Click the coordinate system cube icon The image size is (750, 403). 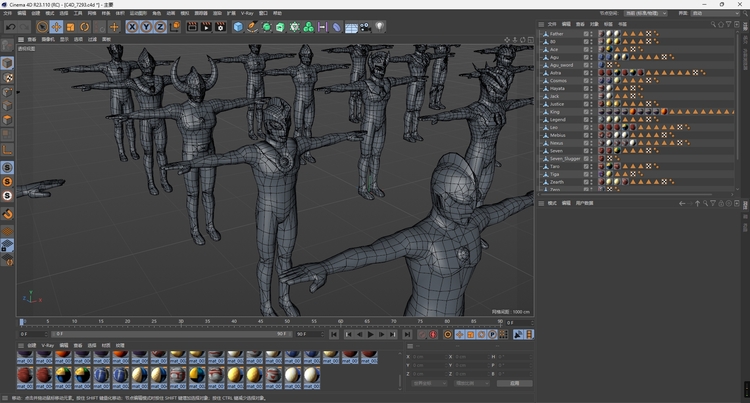pyautogui.click(x=175, y=27)
